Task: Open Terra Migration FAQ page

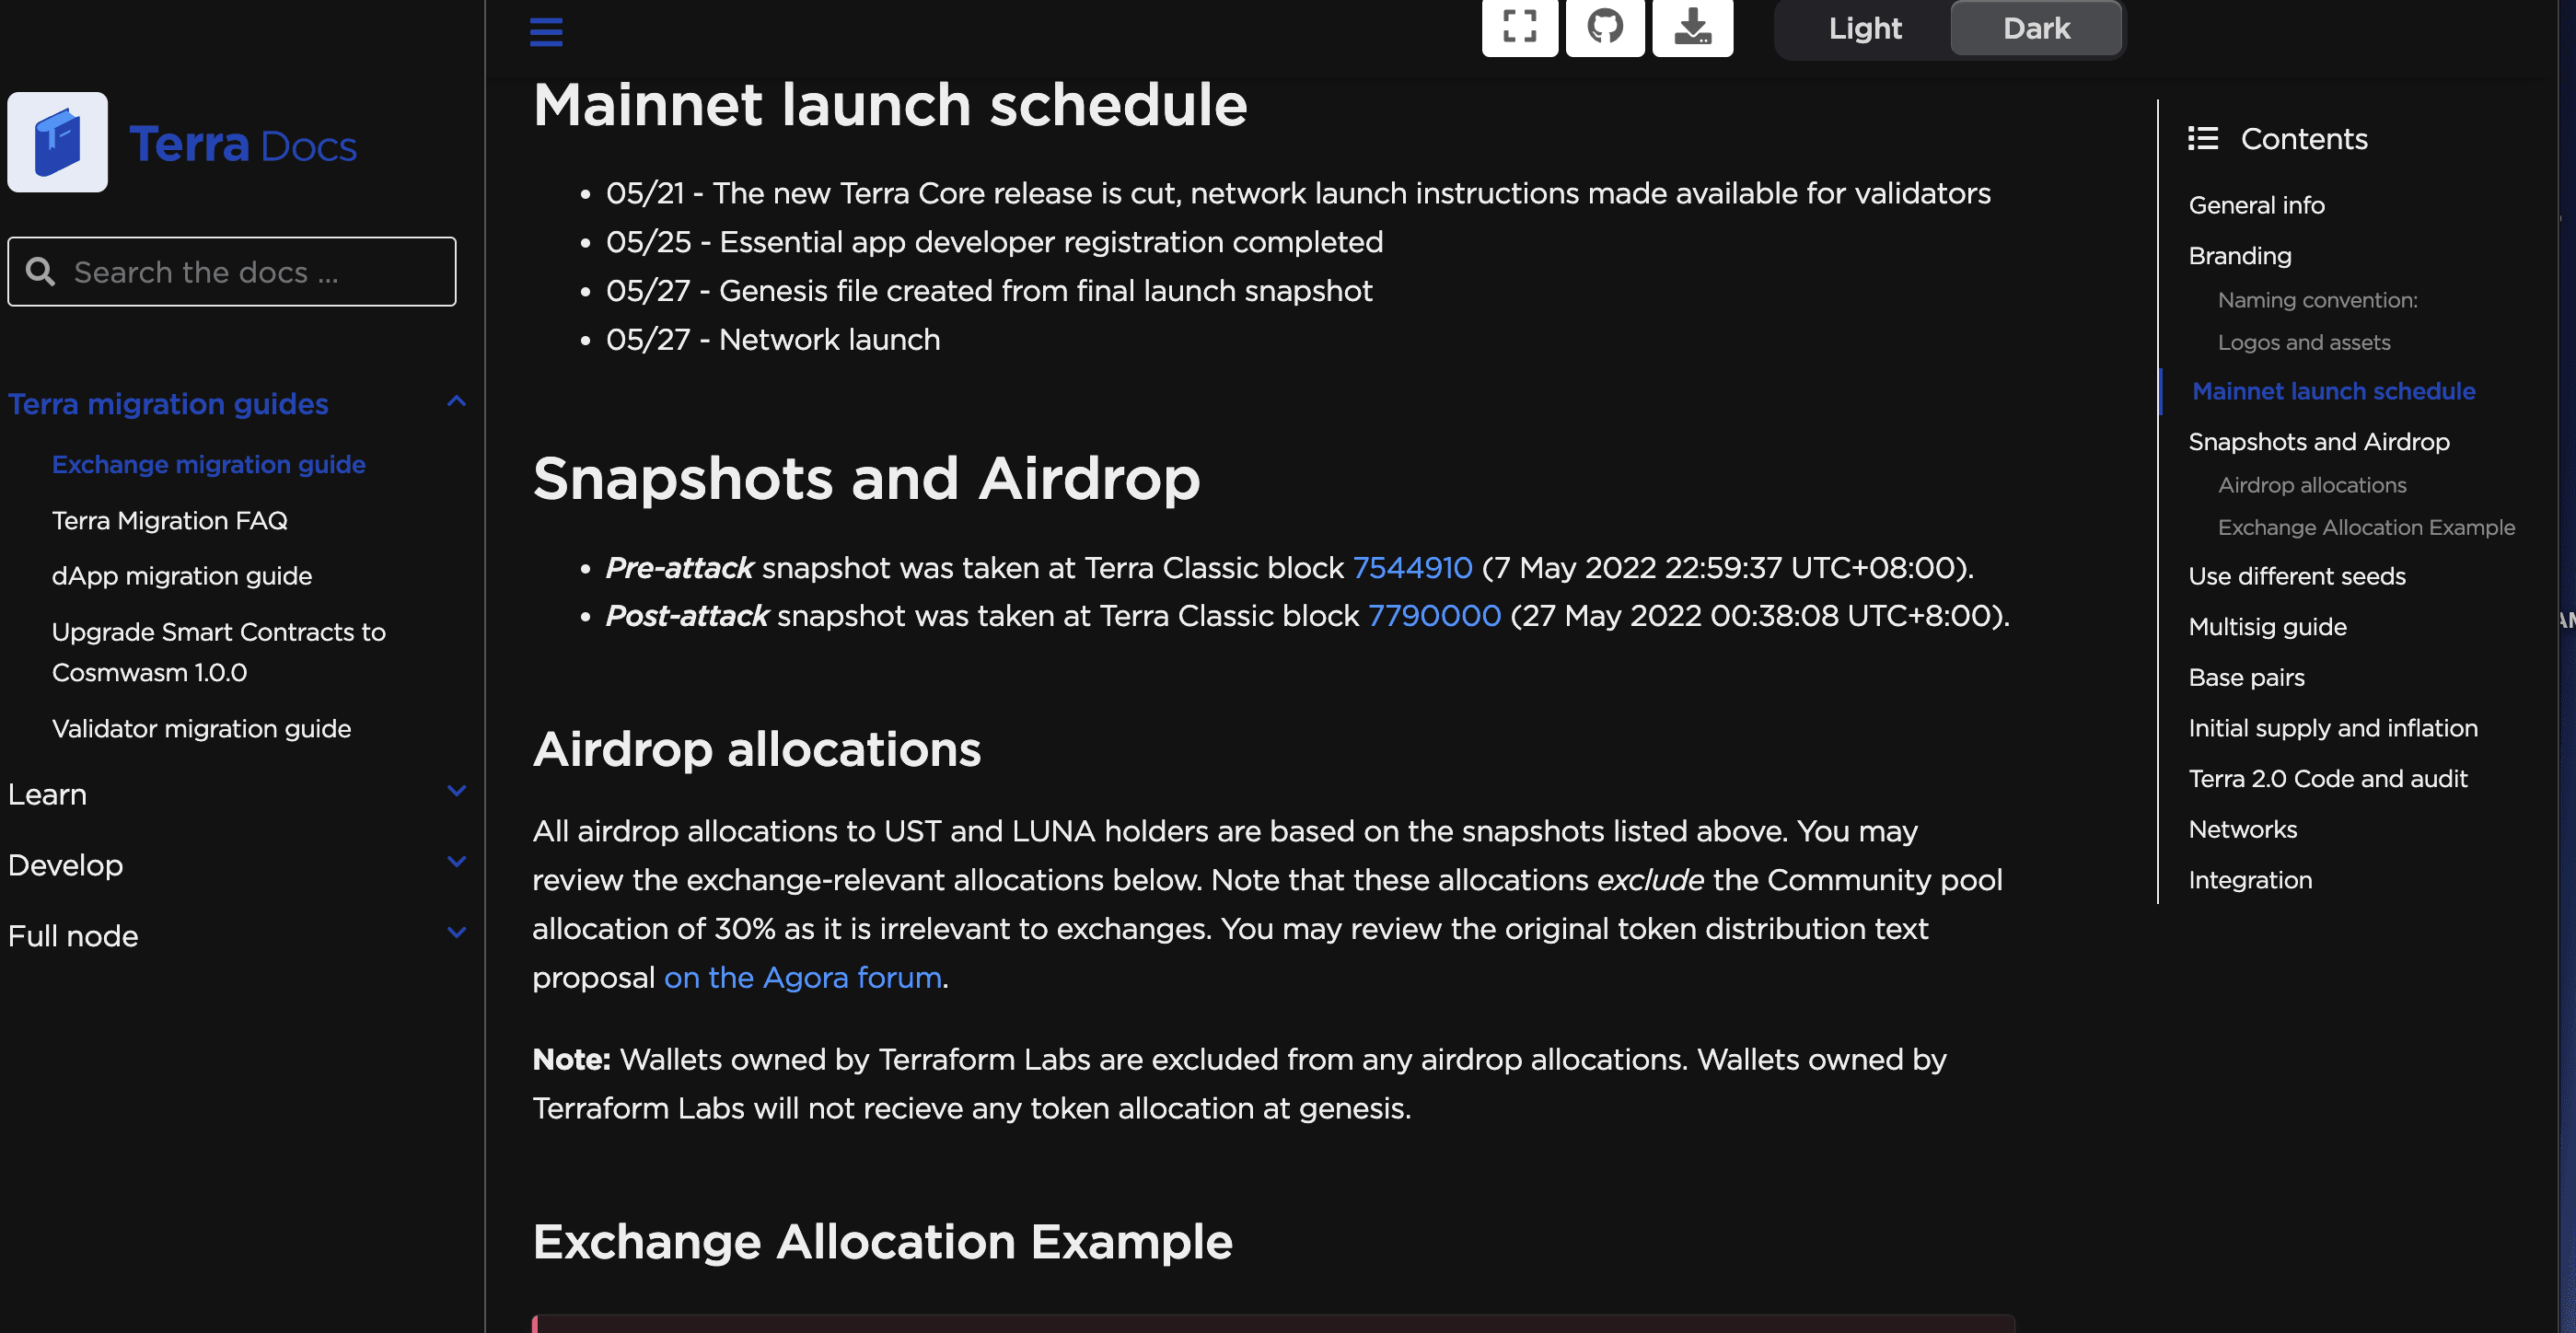Action: click(x=170, y=520)
